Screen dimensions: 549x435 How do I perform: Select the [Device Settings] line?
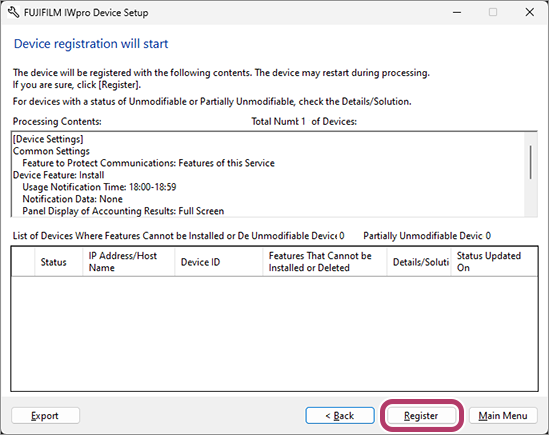pos(48,139)
